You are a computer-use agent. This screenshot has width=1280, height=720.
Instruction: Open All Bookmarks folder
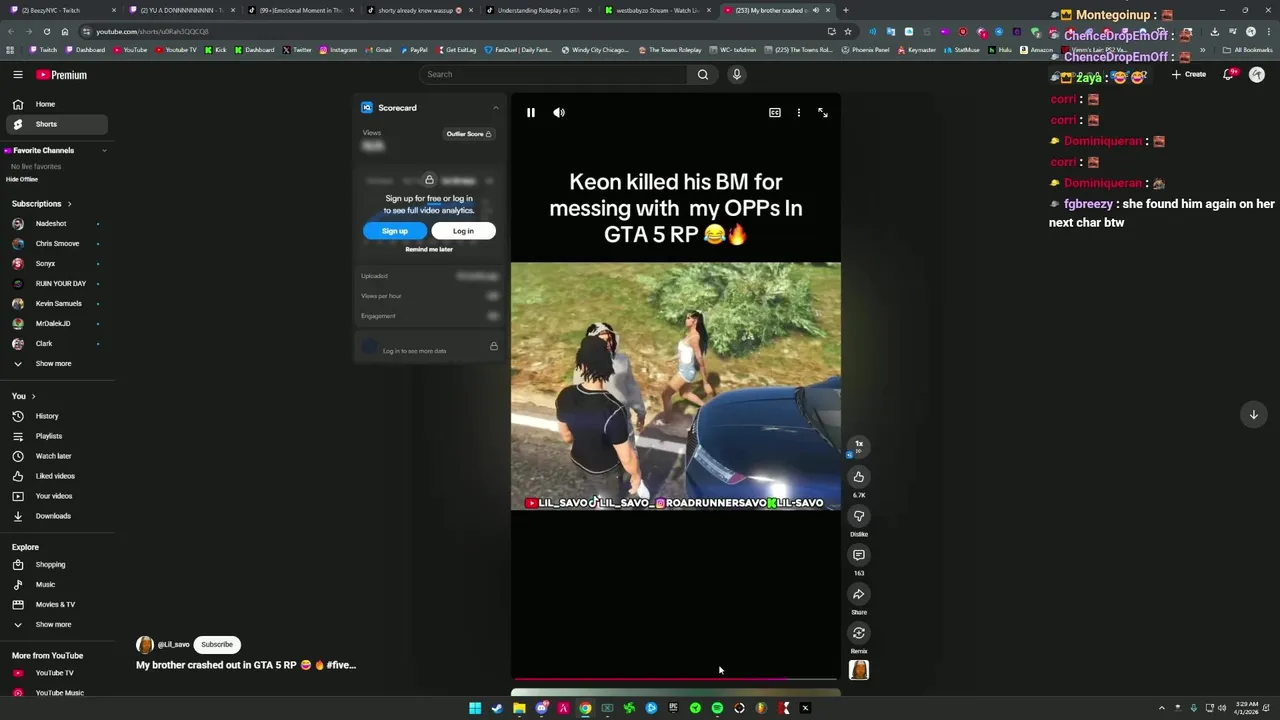click(x=1248, y=50)
